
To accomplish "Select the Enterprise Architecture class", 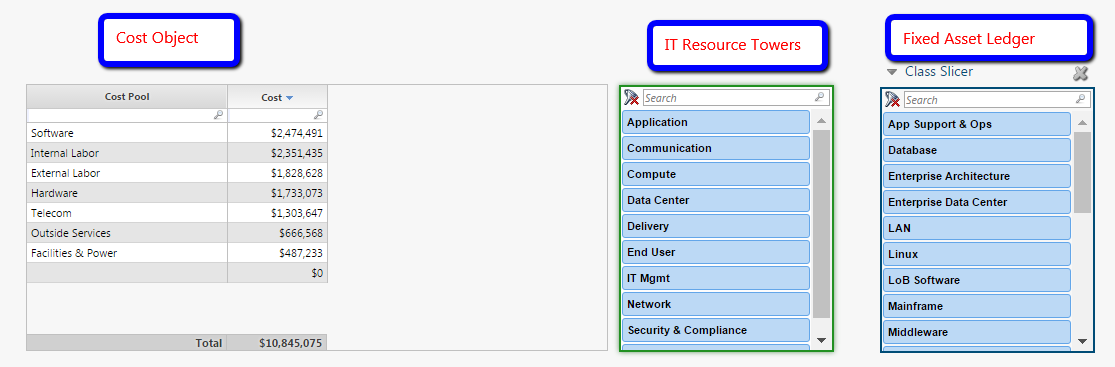I will [x=977, y=176].
